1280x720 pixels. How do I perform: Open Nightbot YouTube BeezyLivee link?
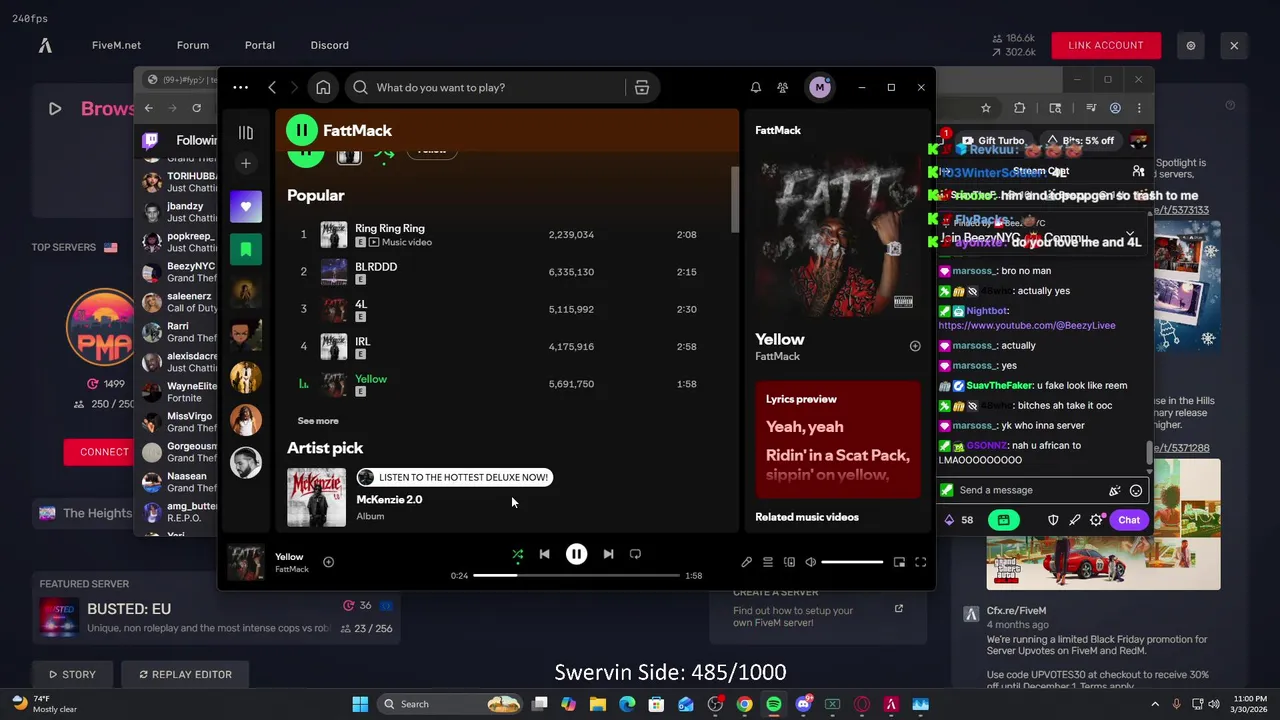click(1027, 325)
